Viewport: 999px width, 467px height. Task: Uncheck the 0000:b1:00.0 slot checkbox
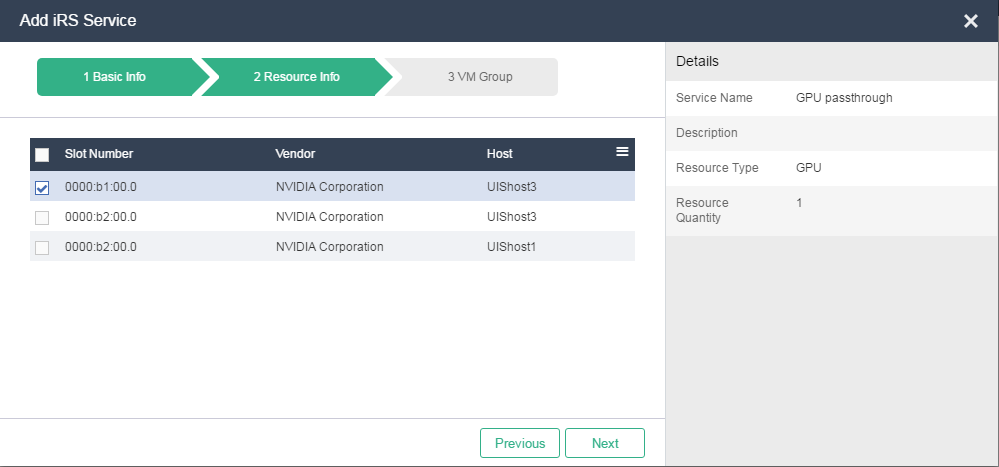pyautogui.click(x=42, y=187)
